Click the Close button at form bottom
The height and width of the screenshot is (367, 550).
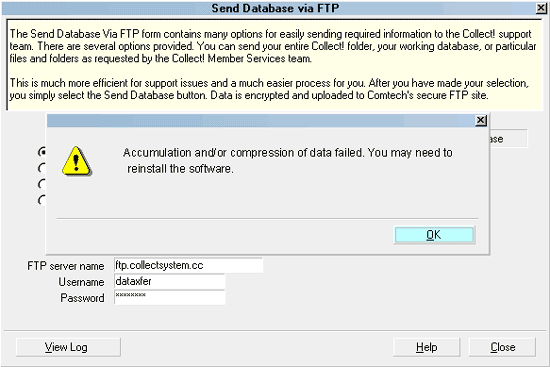point(502,347)
